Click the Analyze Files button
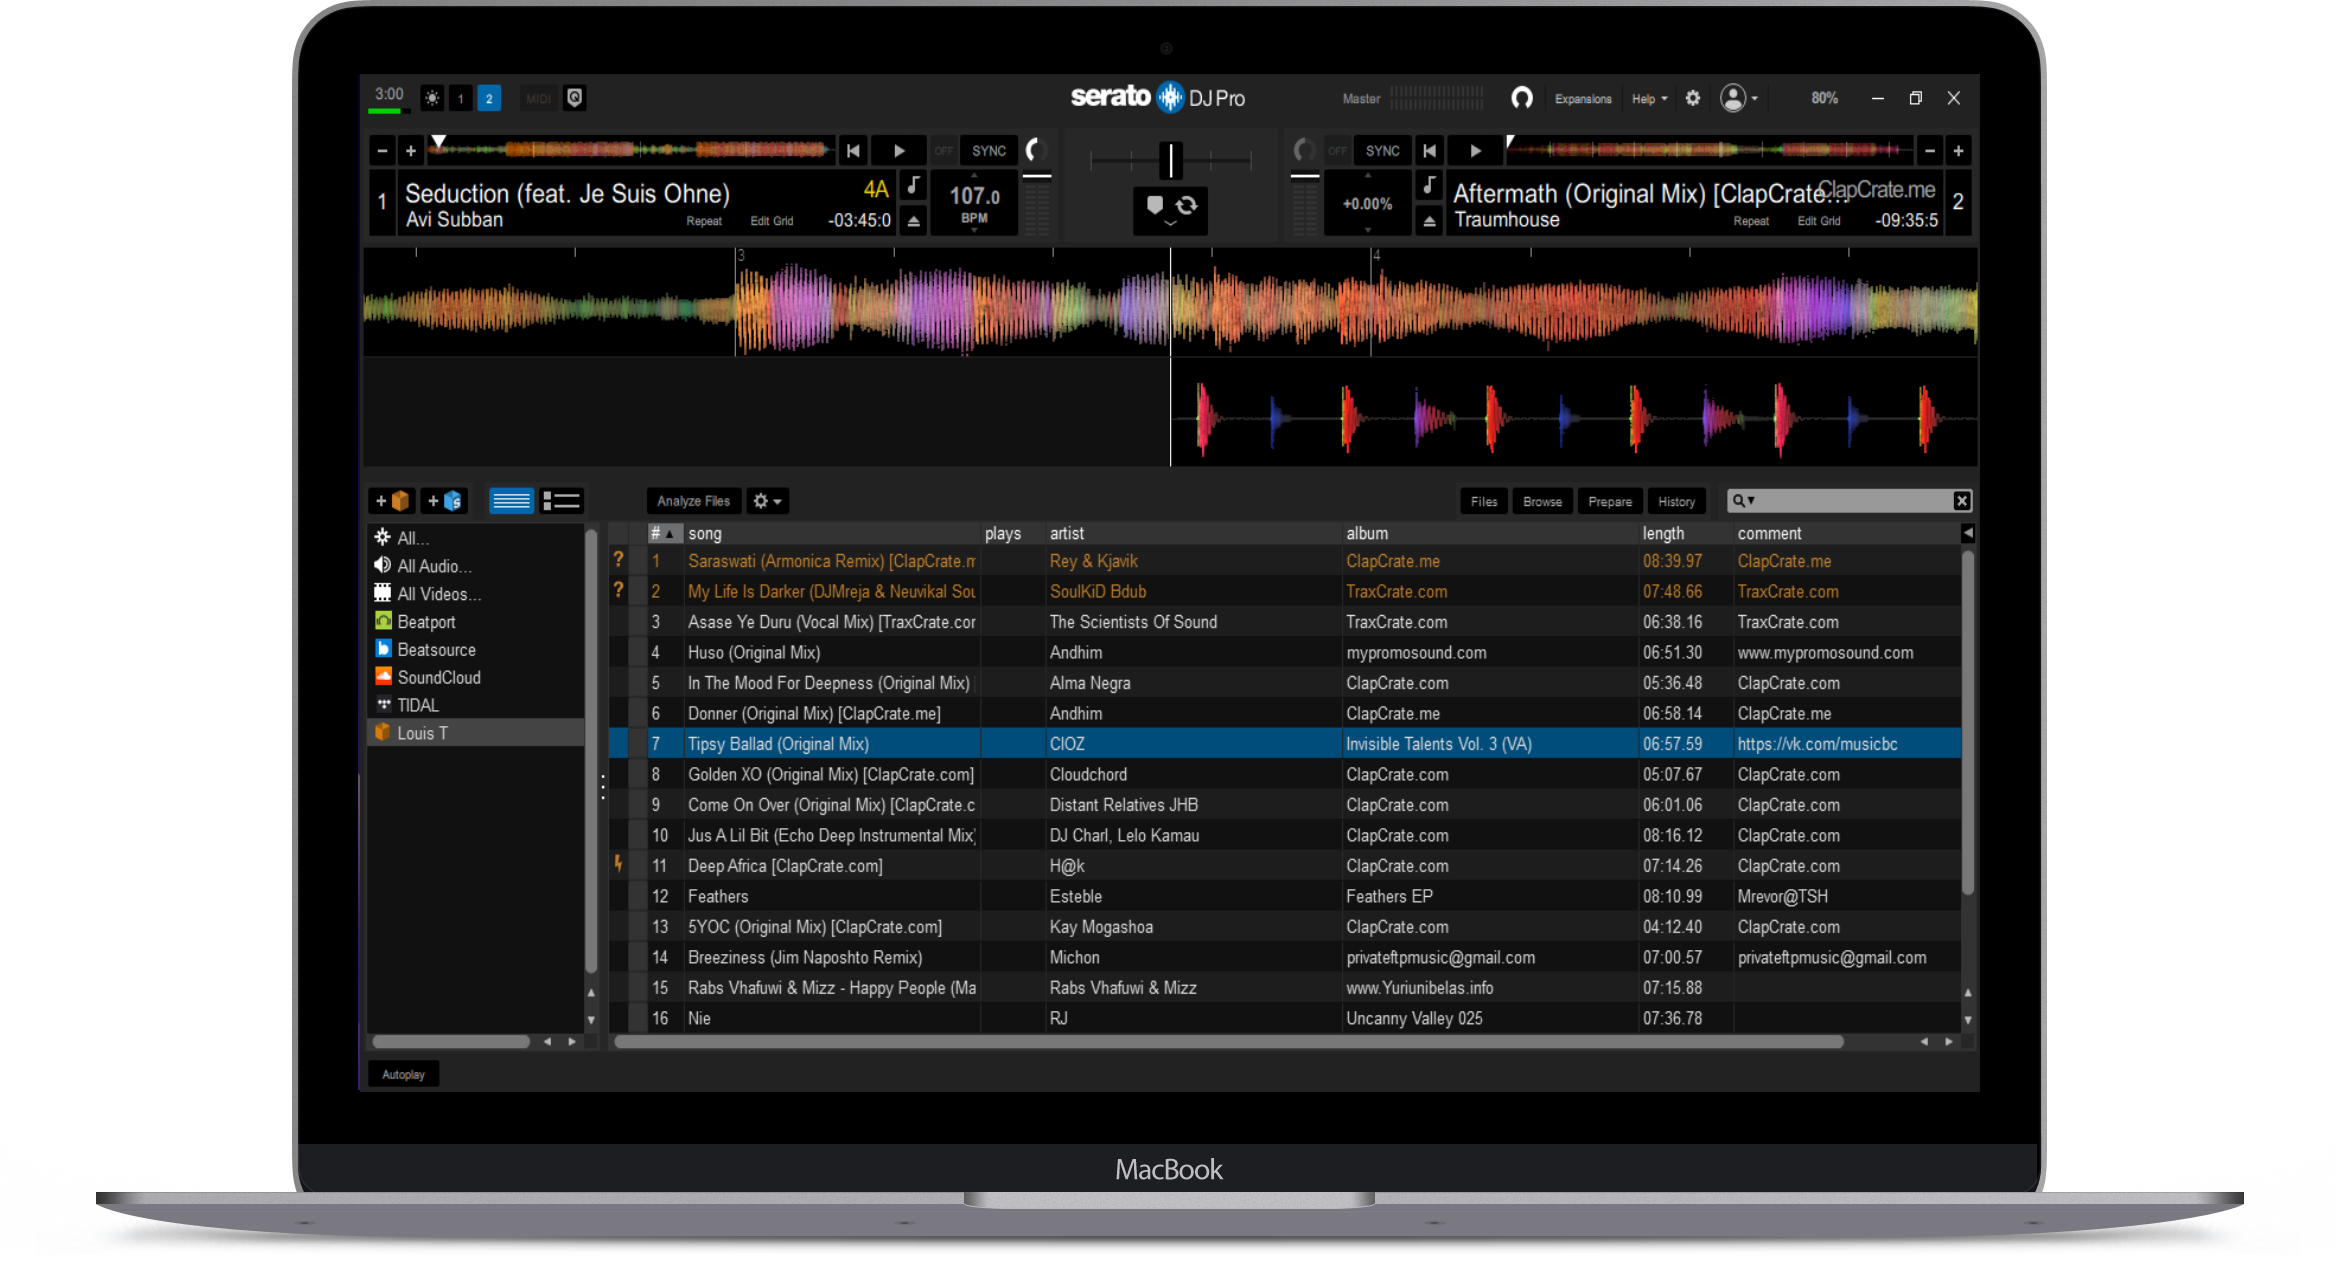The height and width of the screenshot is (1263, 2336). (693, 501)
